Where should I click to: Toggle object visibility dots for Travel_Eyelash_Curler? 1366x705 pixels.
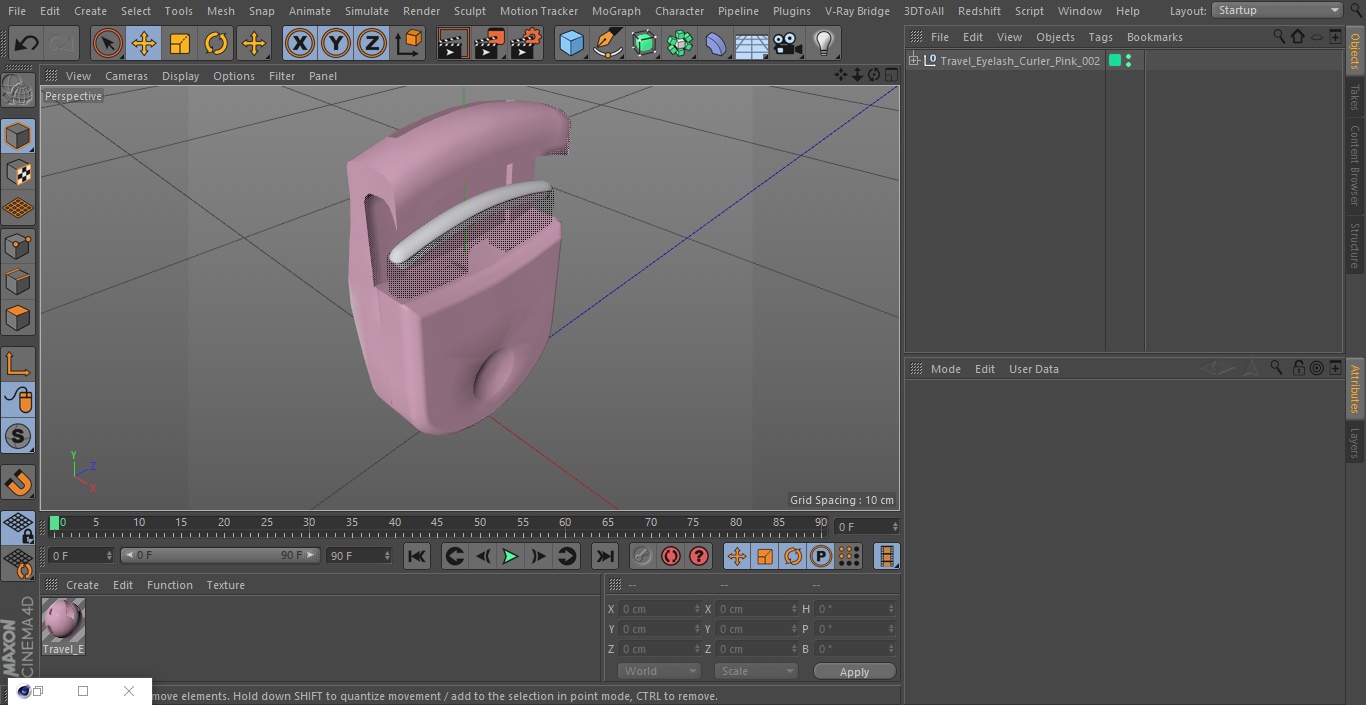[x=1129, y=61]
